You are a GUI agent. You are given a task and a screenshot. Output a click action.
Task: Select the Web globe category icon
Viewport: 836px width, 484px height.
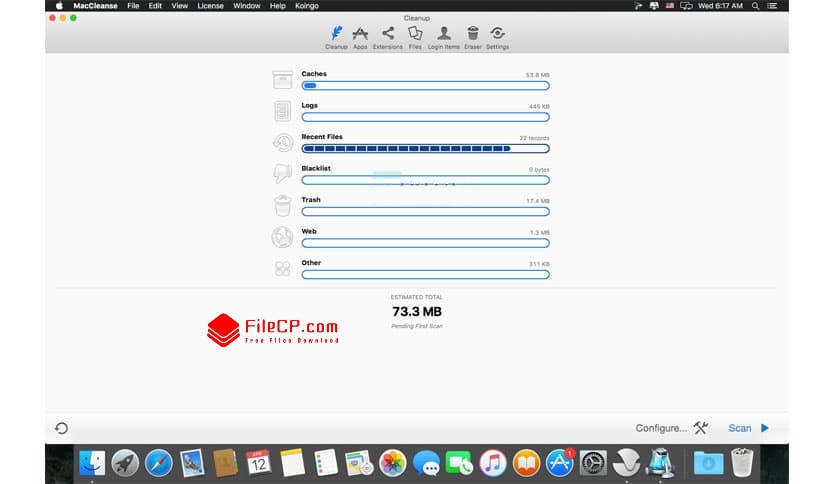[283, 237]
